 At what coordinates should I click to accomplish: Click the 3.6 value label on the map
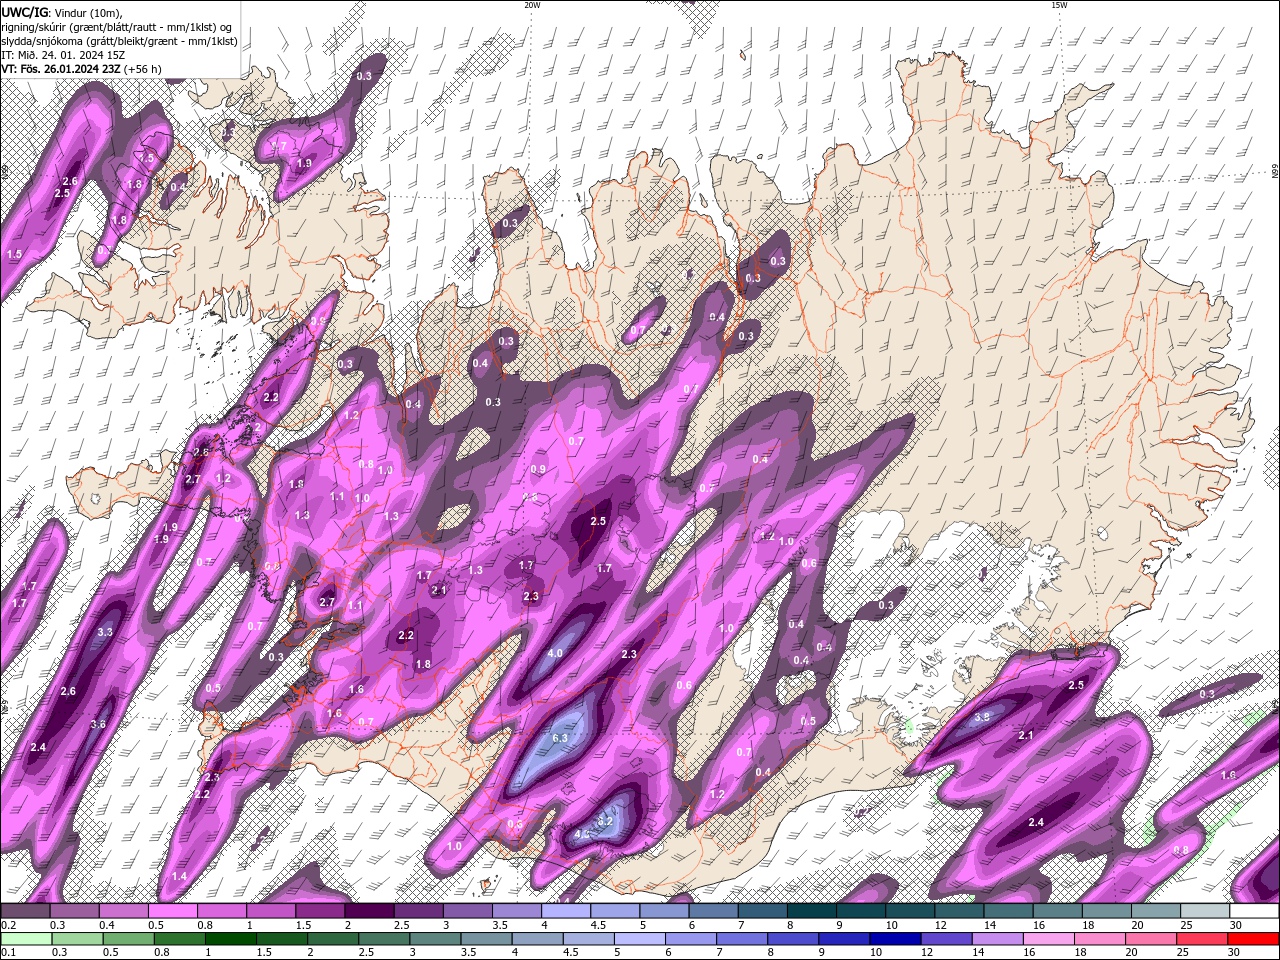(x=98, y=724)
